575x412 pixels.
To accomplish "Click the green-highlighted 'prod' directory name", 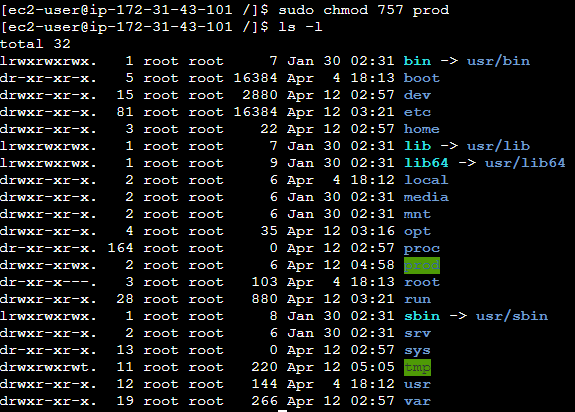I will pos(422,265).
